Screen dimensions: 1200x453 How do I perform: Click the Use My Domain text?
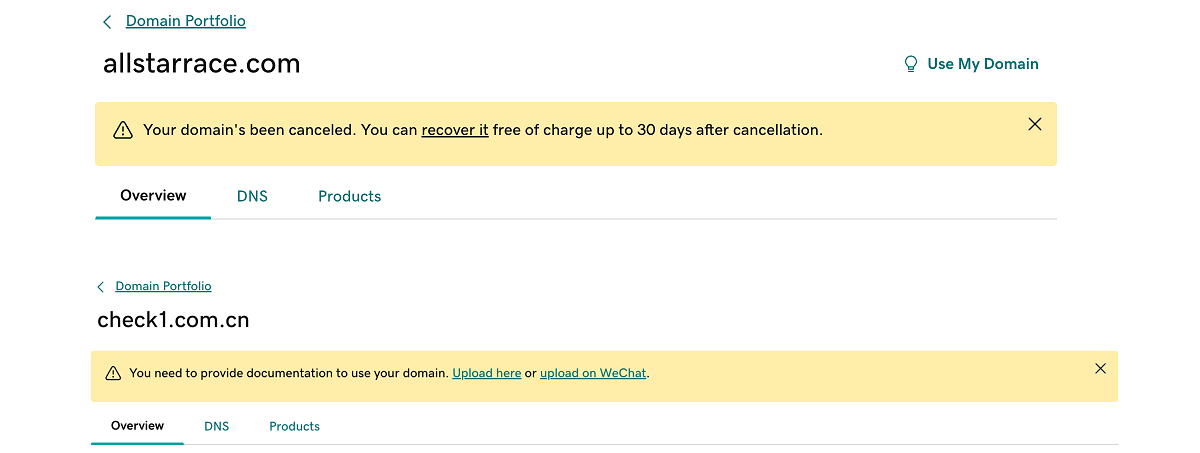(983, 64)
